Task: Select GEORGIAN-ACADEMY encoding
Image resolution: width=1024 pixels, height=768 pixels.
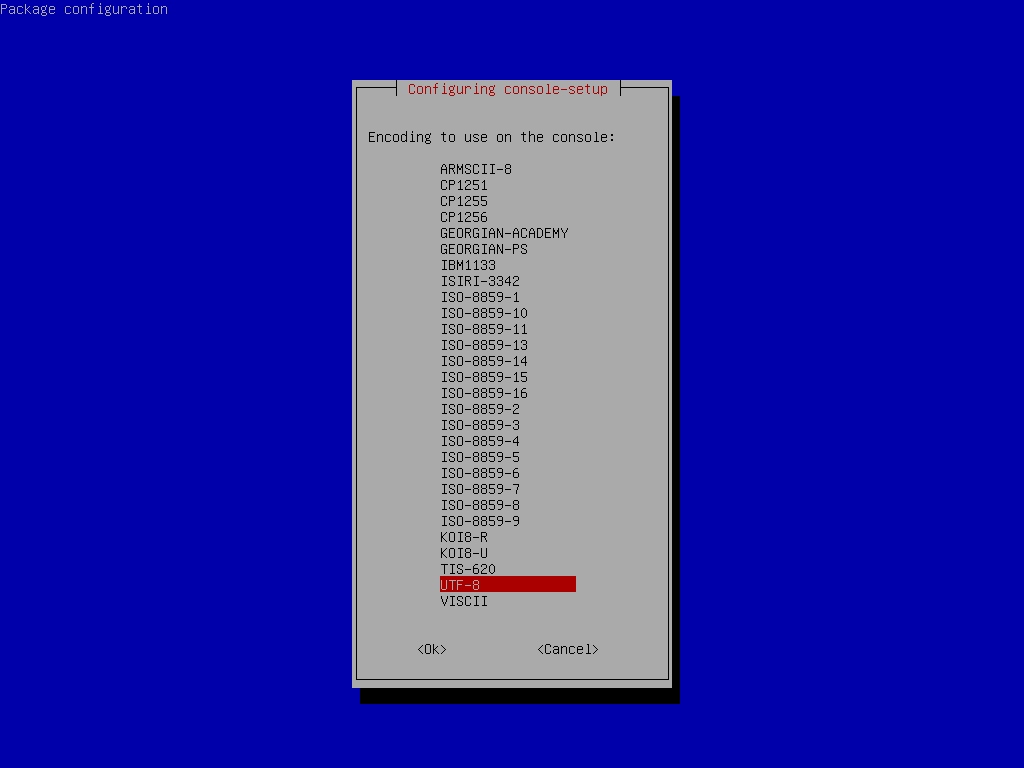Action: pyautogui.click(x=504, y=233)
